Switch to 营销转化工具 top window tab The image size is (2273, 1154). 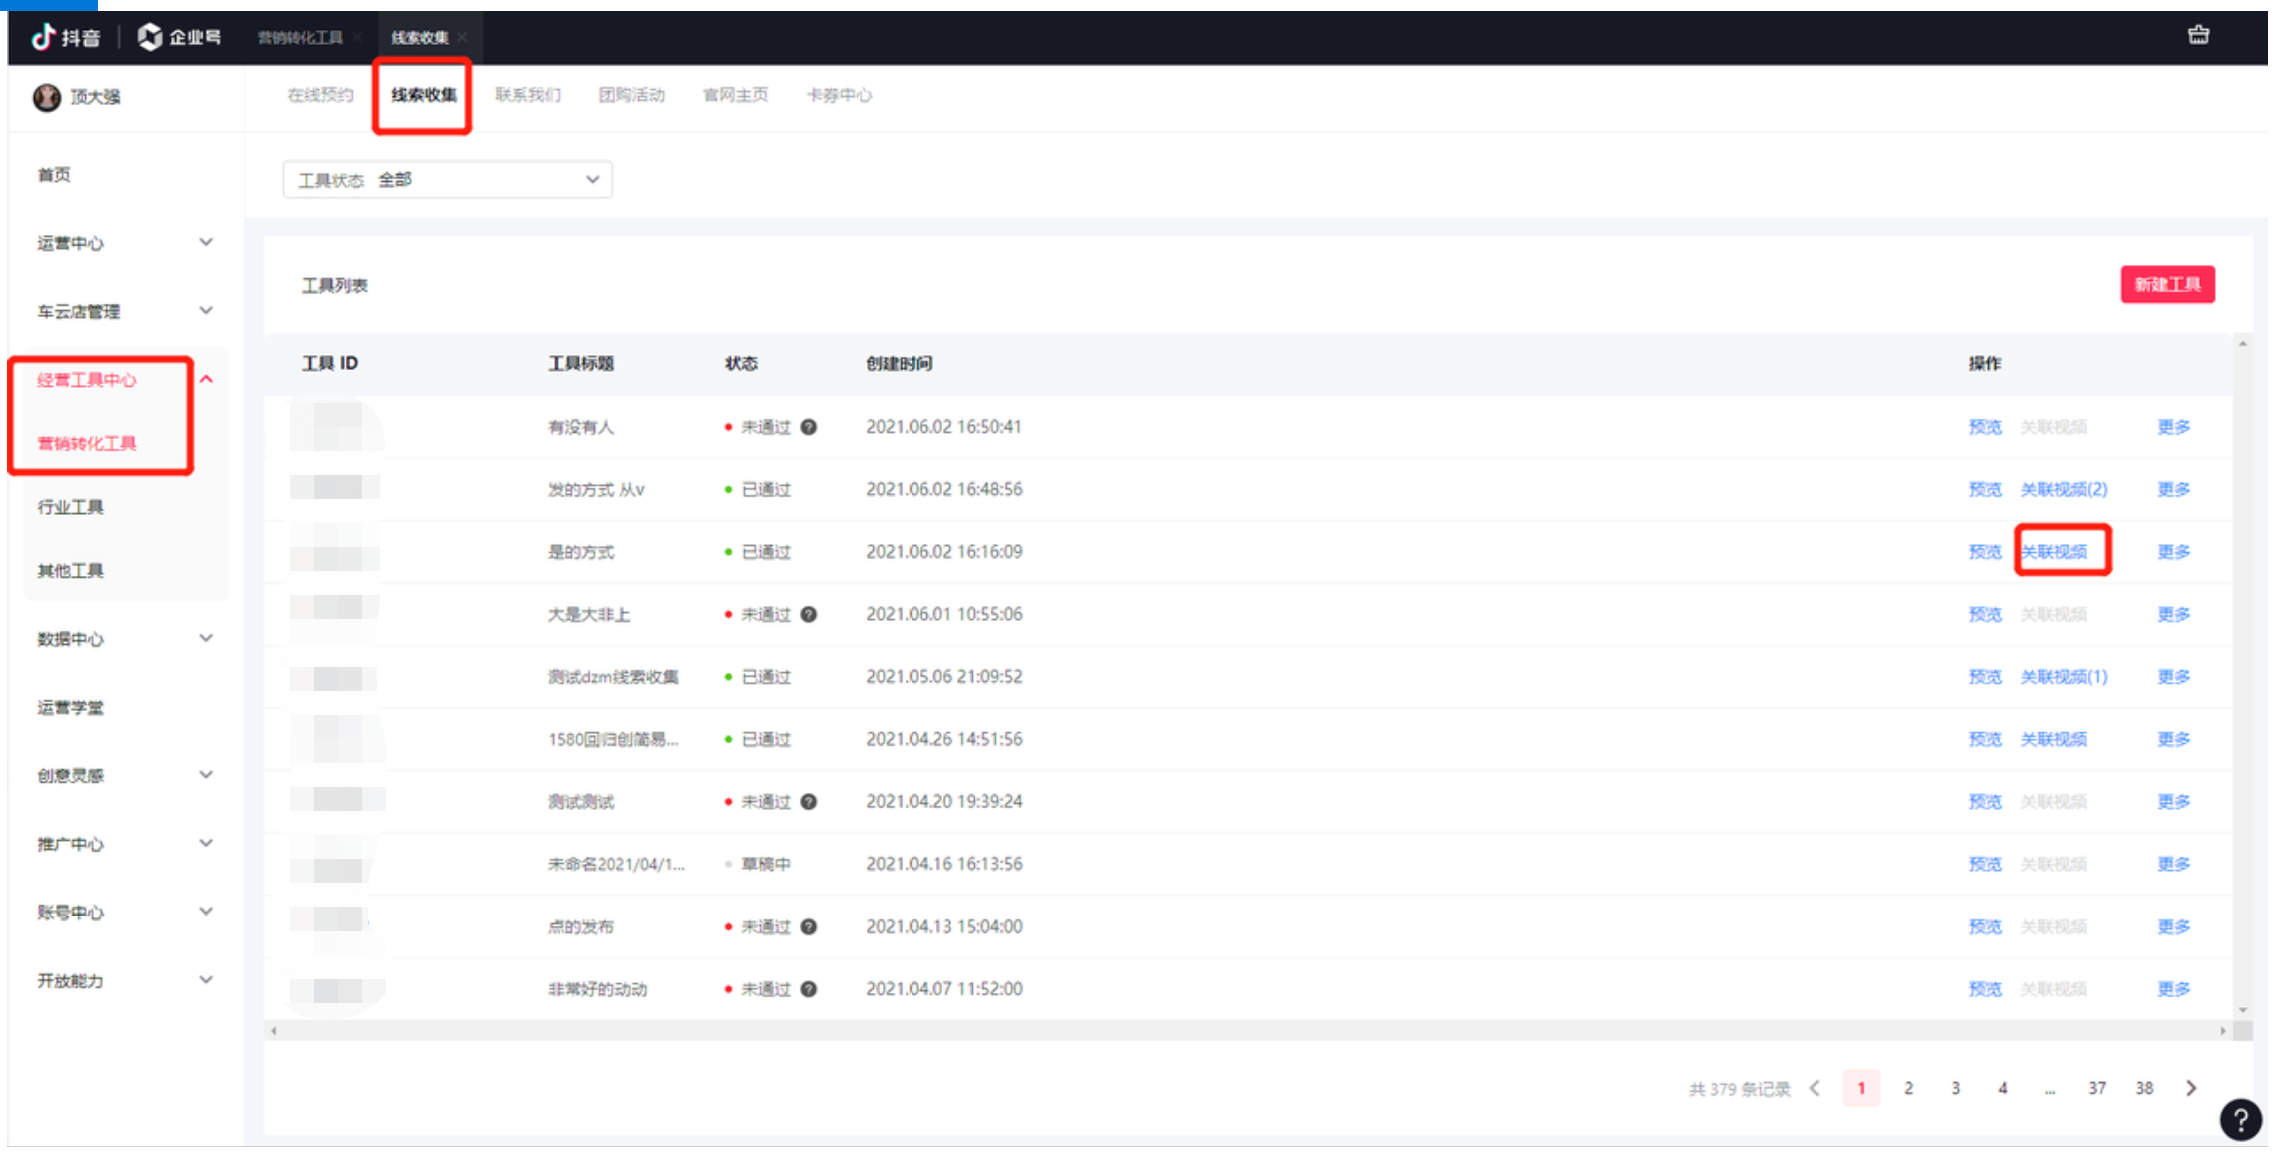pyautogui.click(x=300, y=38)
